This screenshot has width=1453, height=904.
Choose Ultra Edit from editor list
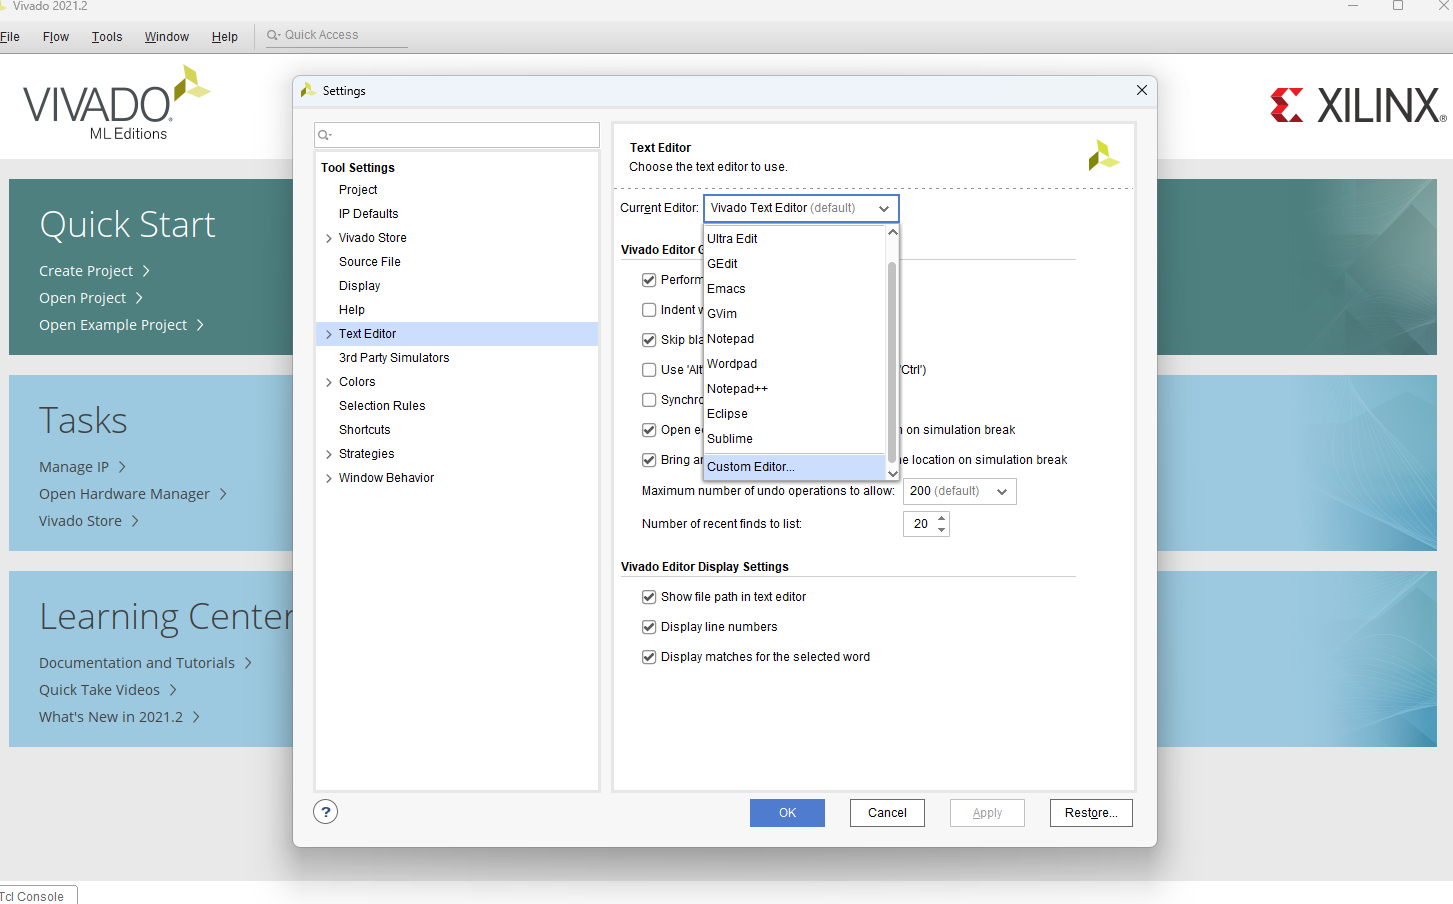click(795, 239)
